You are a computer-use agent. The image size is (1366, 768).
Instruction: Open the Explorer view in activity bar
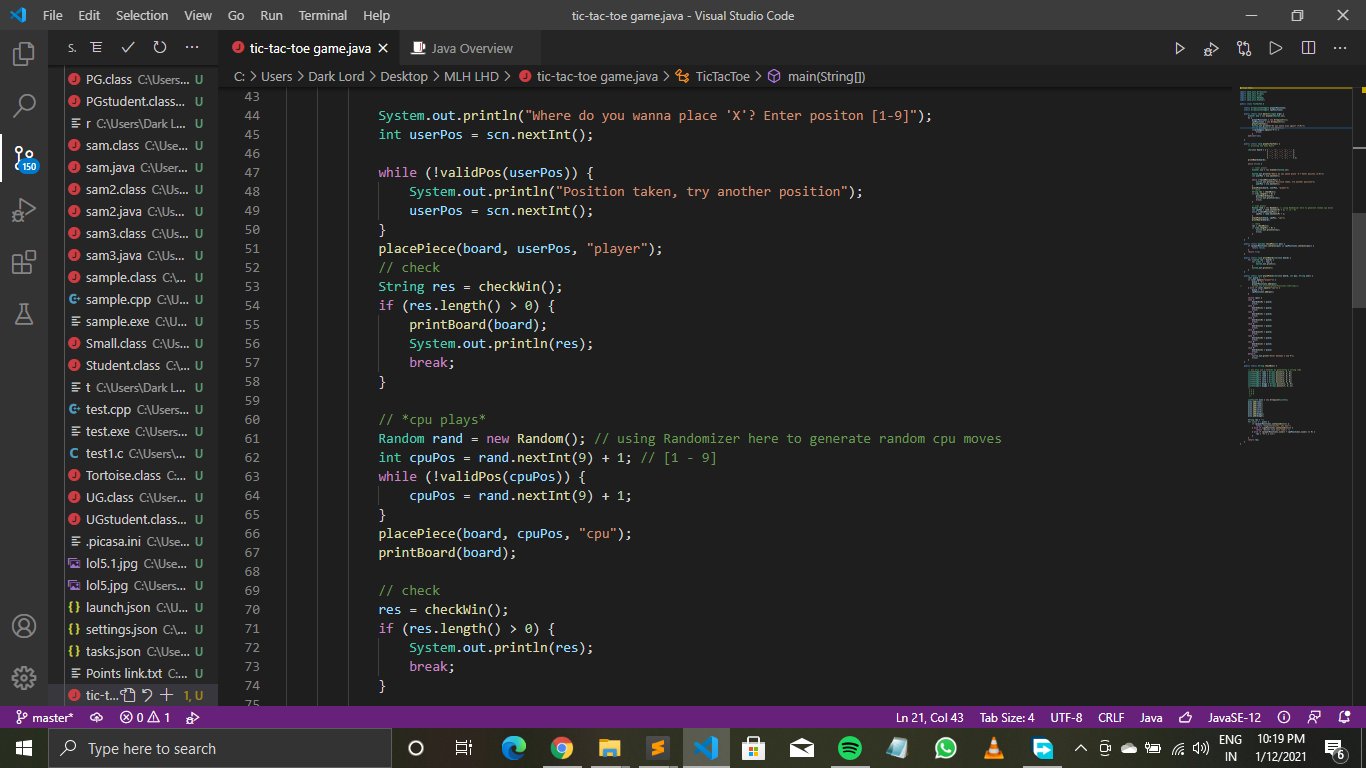point(24,54)
